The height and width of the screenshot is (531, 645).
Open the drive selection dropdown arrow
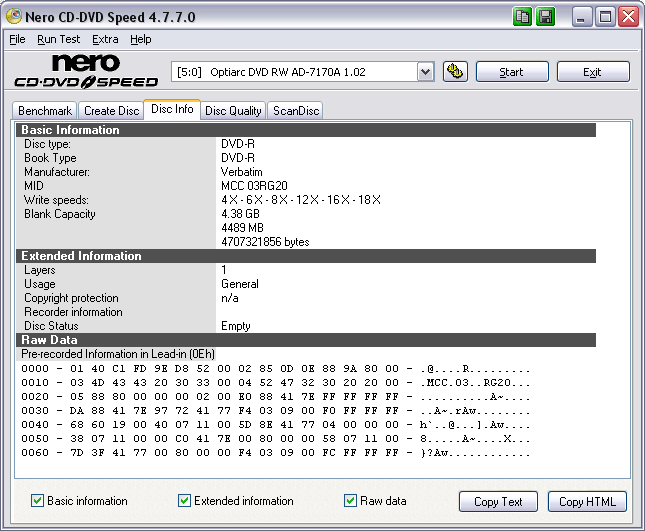point(425,72)
